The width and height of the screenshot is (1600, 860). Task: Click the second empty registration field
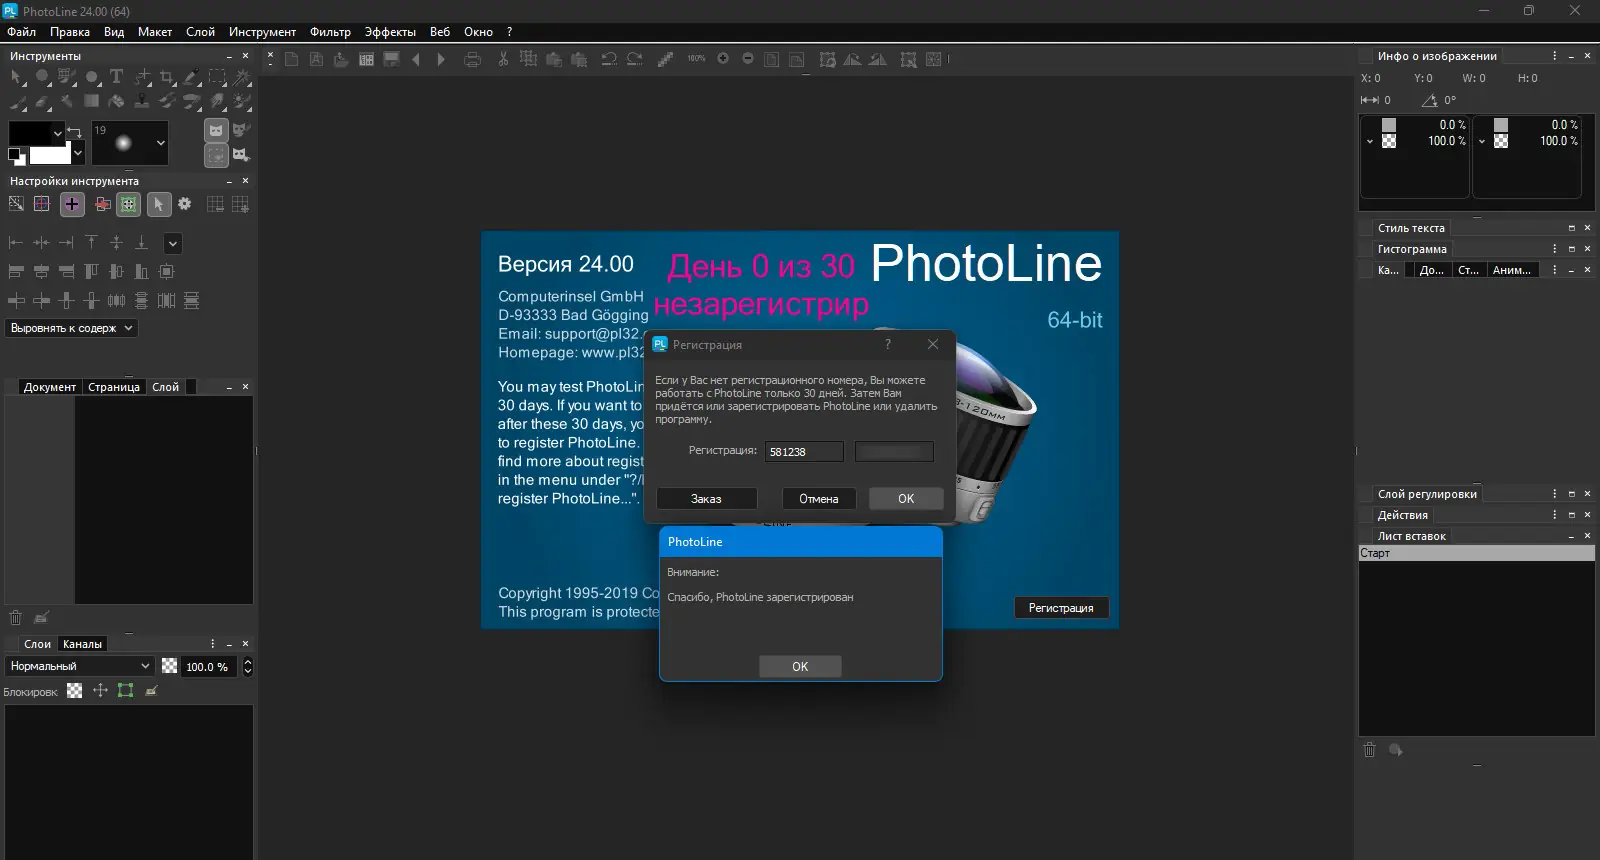894,452
